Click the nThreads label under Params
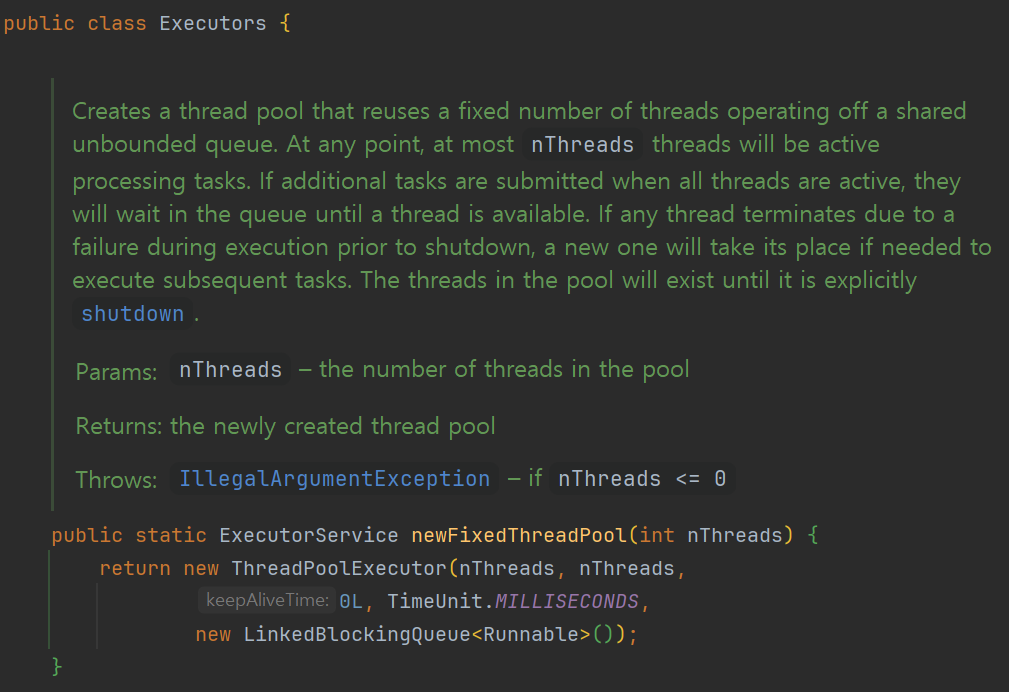 coord(230,369)
